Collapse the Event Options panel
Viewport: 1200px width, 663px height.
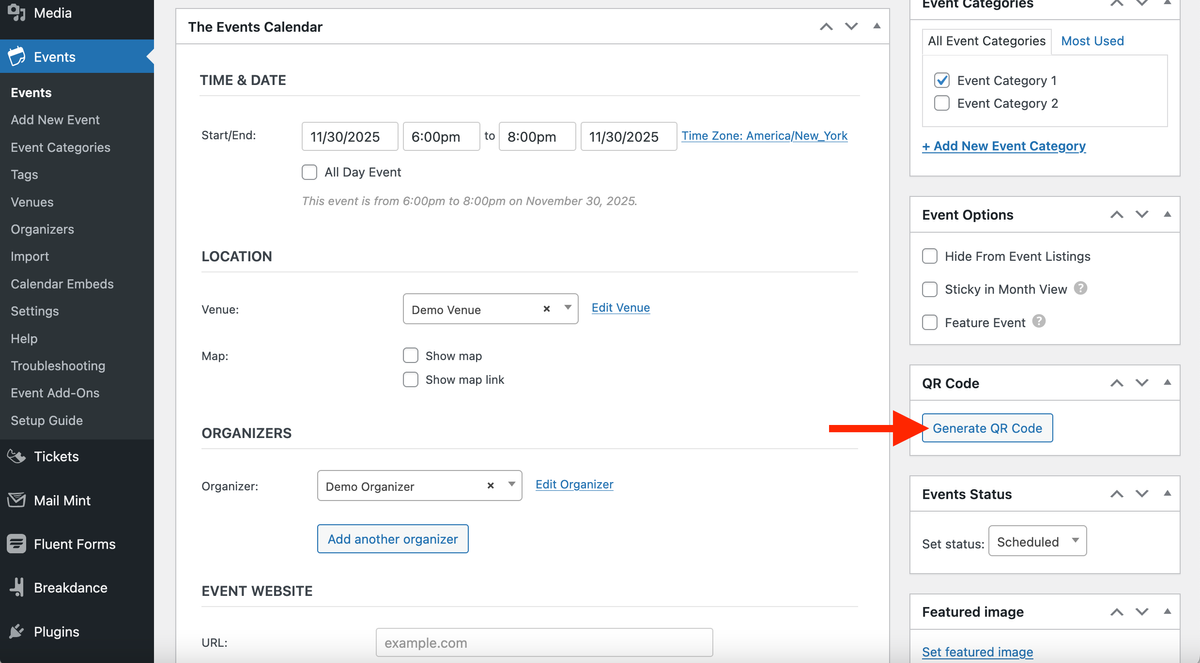[x=1166, y=213]
